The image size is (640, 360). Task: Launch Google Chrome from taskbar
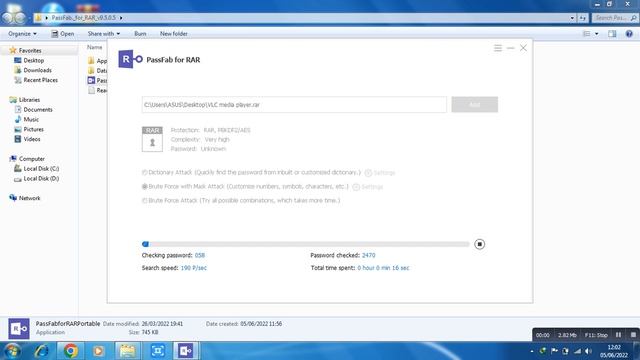[x=70, y=351]
